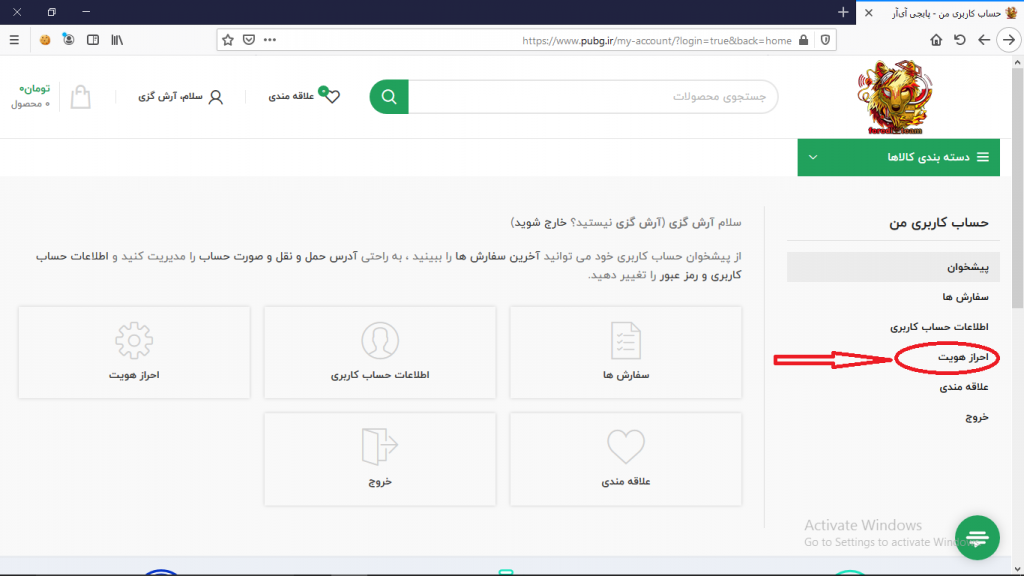The image size is (1024, 576).
Task: Select احراز هویت in the account sidebar
Action: click(x=962, y=357)
